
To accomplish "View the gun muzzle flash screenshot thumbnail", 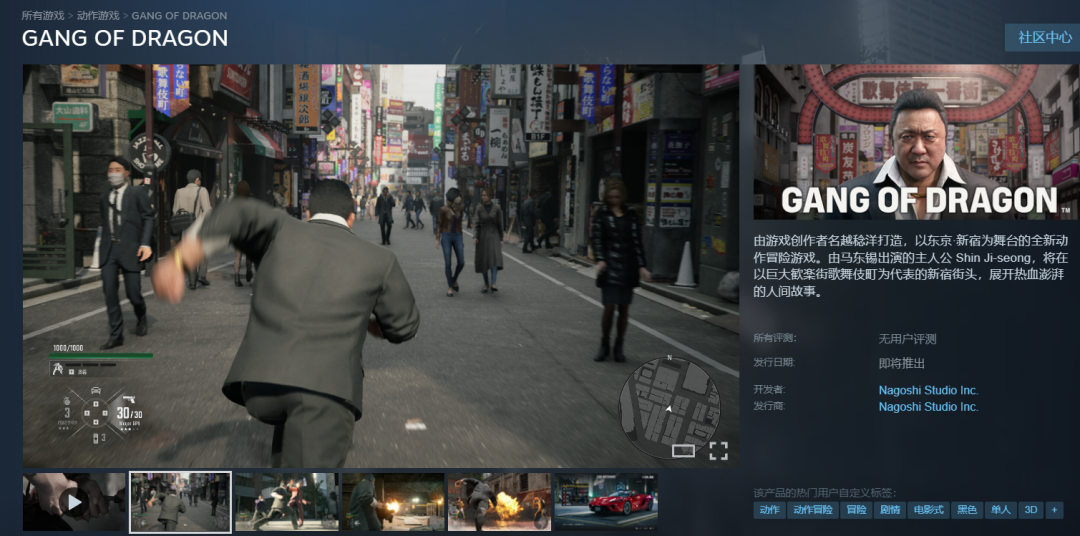I will click(x=394, y=501).
